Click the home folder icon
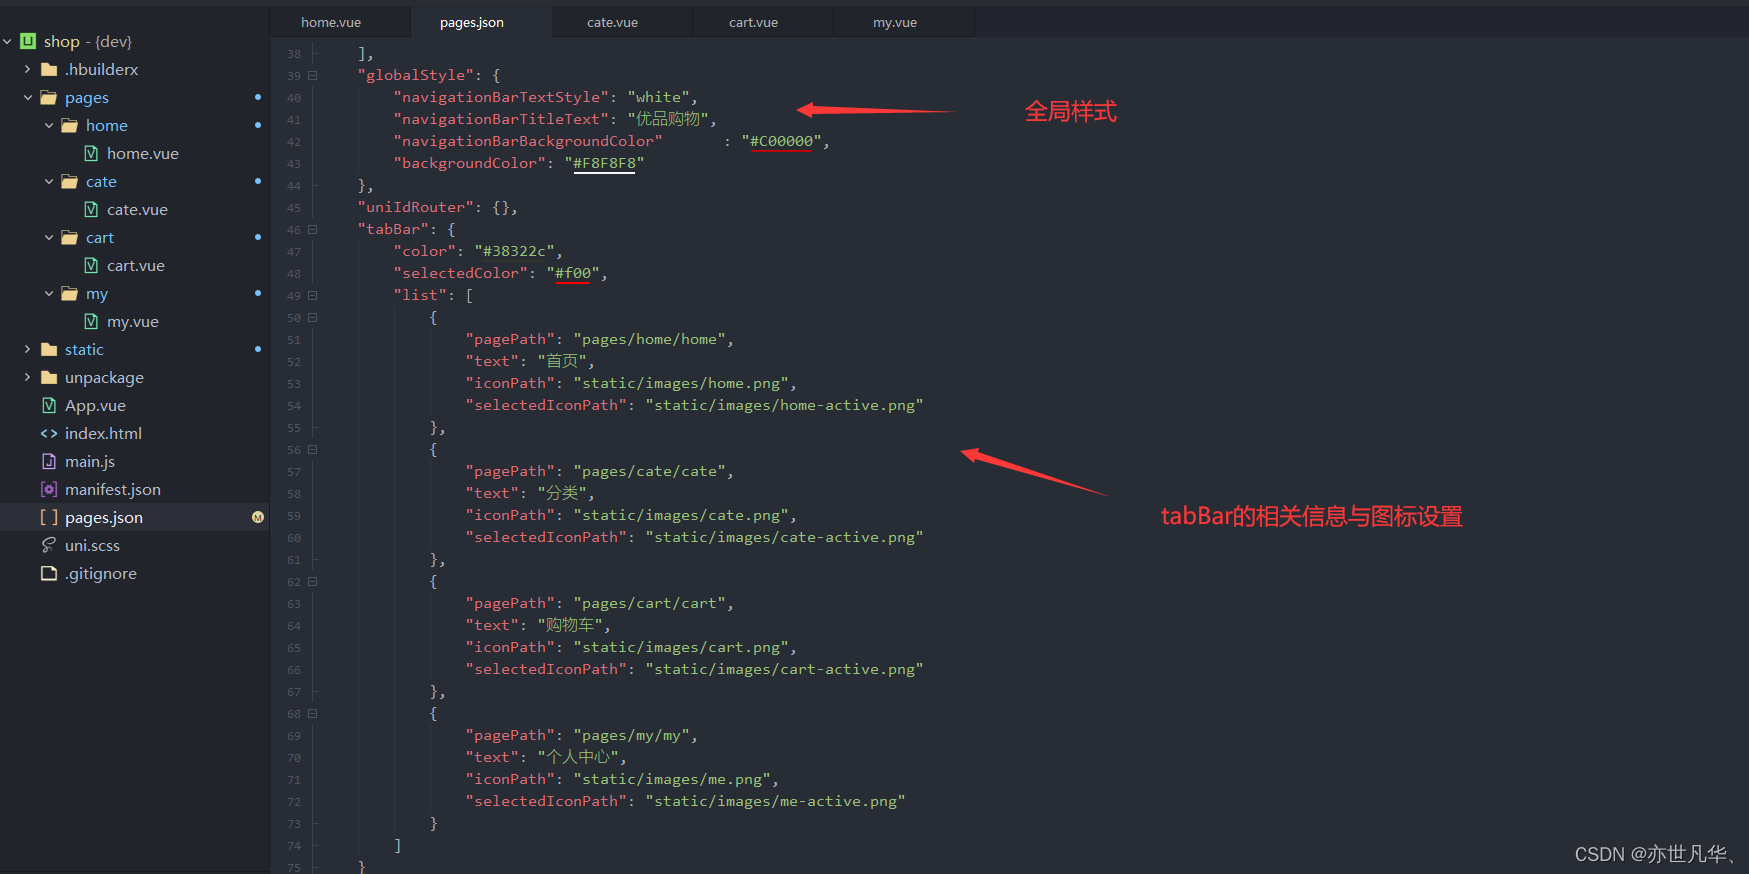This screenshot has height=874, width=1749. (70, 125)
